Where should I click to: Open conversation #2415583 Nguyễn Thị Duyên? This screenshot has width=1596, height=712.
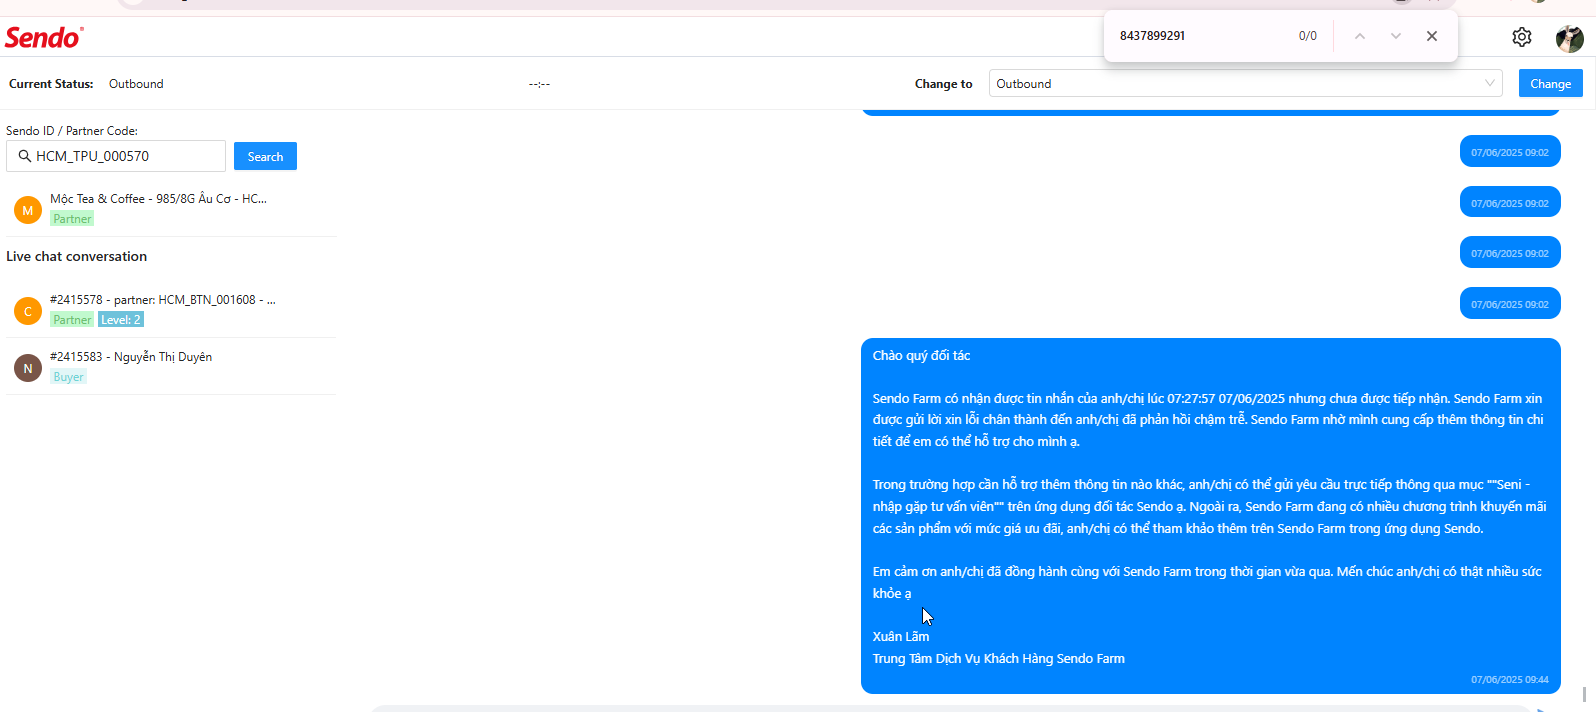[x=171, y=367]
